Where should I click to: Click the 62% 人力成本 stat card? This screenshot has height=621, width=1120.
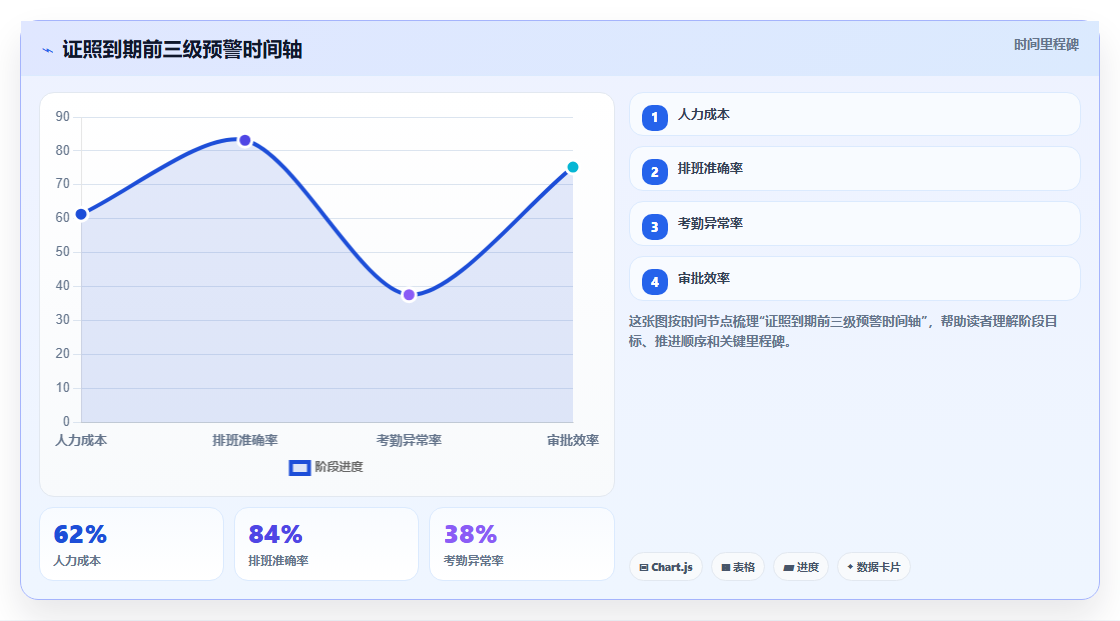click(x=131, y=544)
